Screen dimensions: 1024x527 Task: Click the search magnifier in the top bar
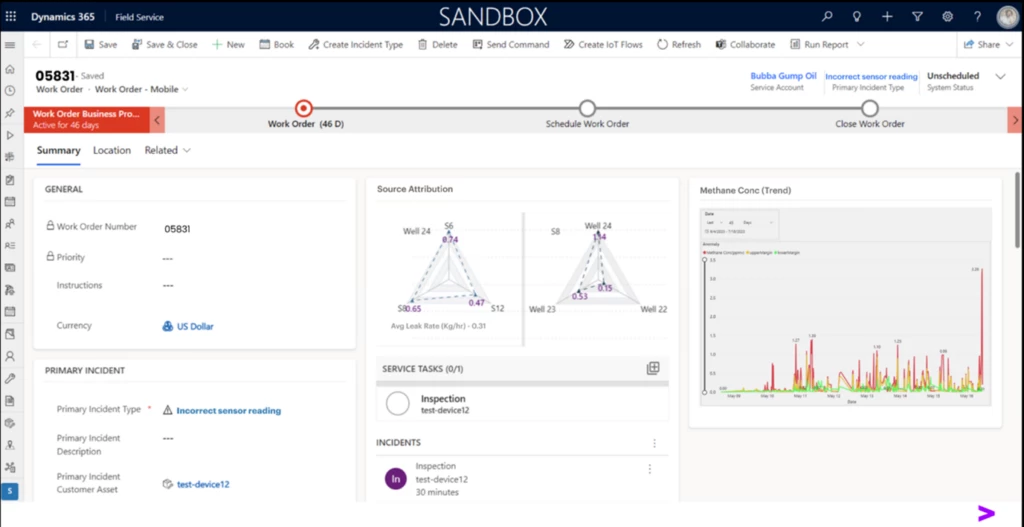[x=827, y=16]
